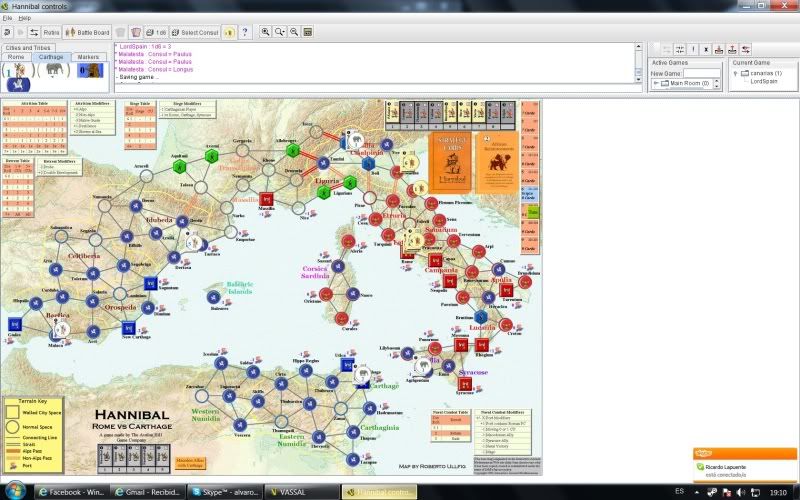This screenshot has height=500, width=800.
Task: Switch to VASSAL window in taskbar
Action: pos(302,492)
